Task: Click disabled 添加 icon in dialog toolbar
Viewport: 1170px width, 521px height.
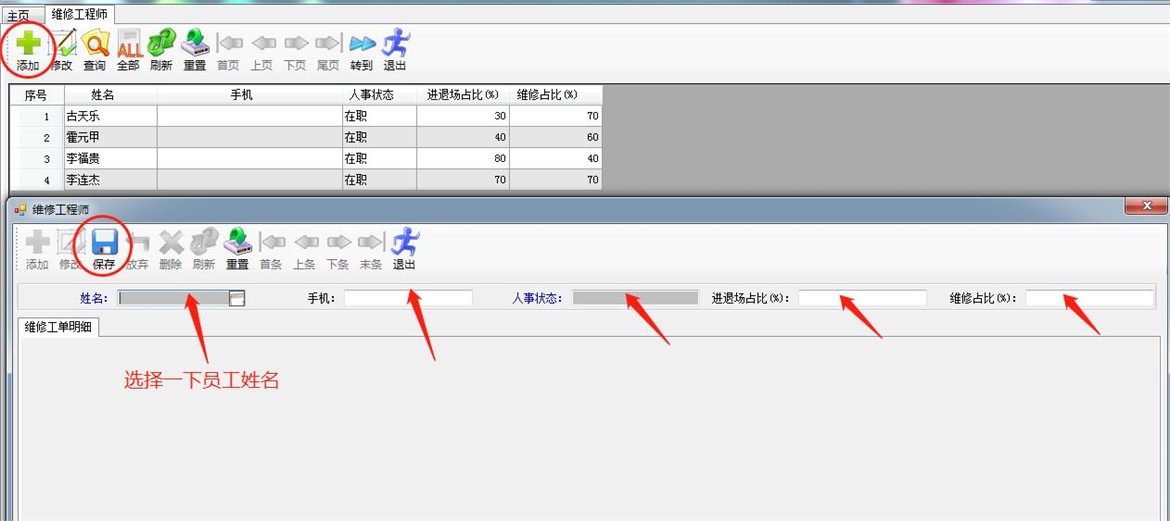Action: click(37, 242)
